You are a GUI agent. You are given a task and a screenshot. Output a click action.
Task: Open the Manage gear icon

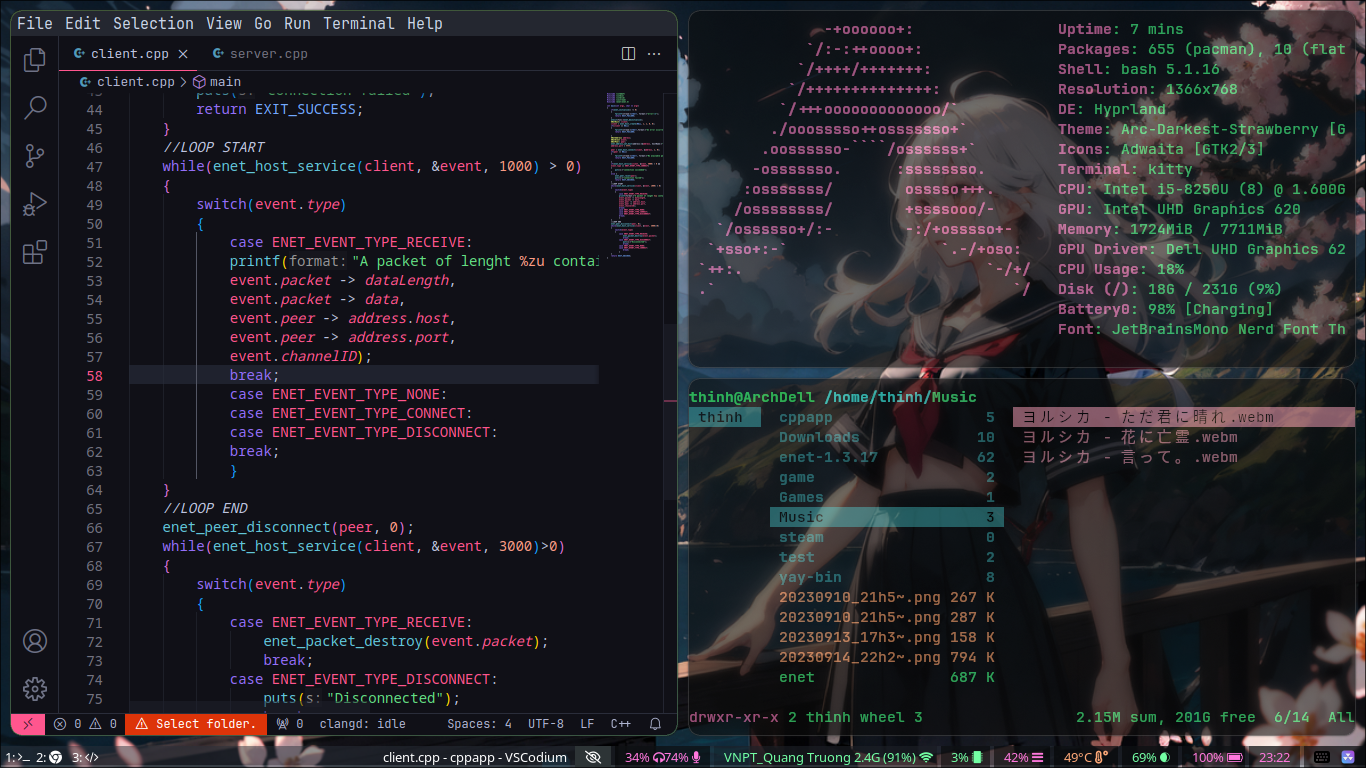[x=35, y=689]
